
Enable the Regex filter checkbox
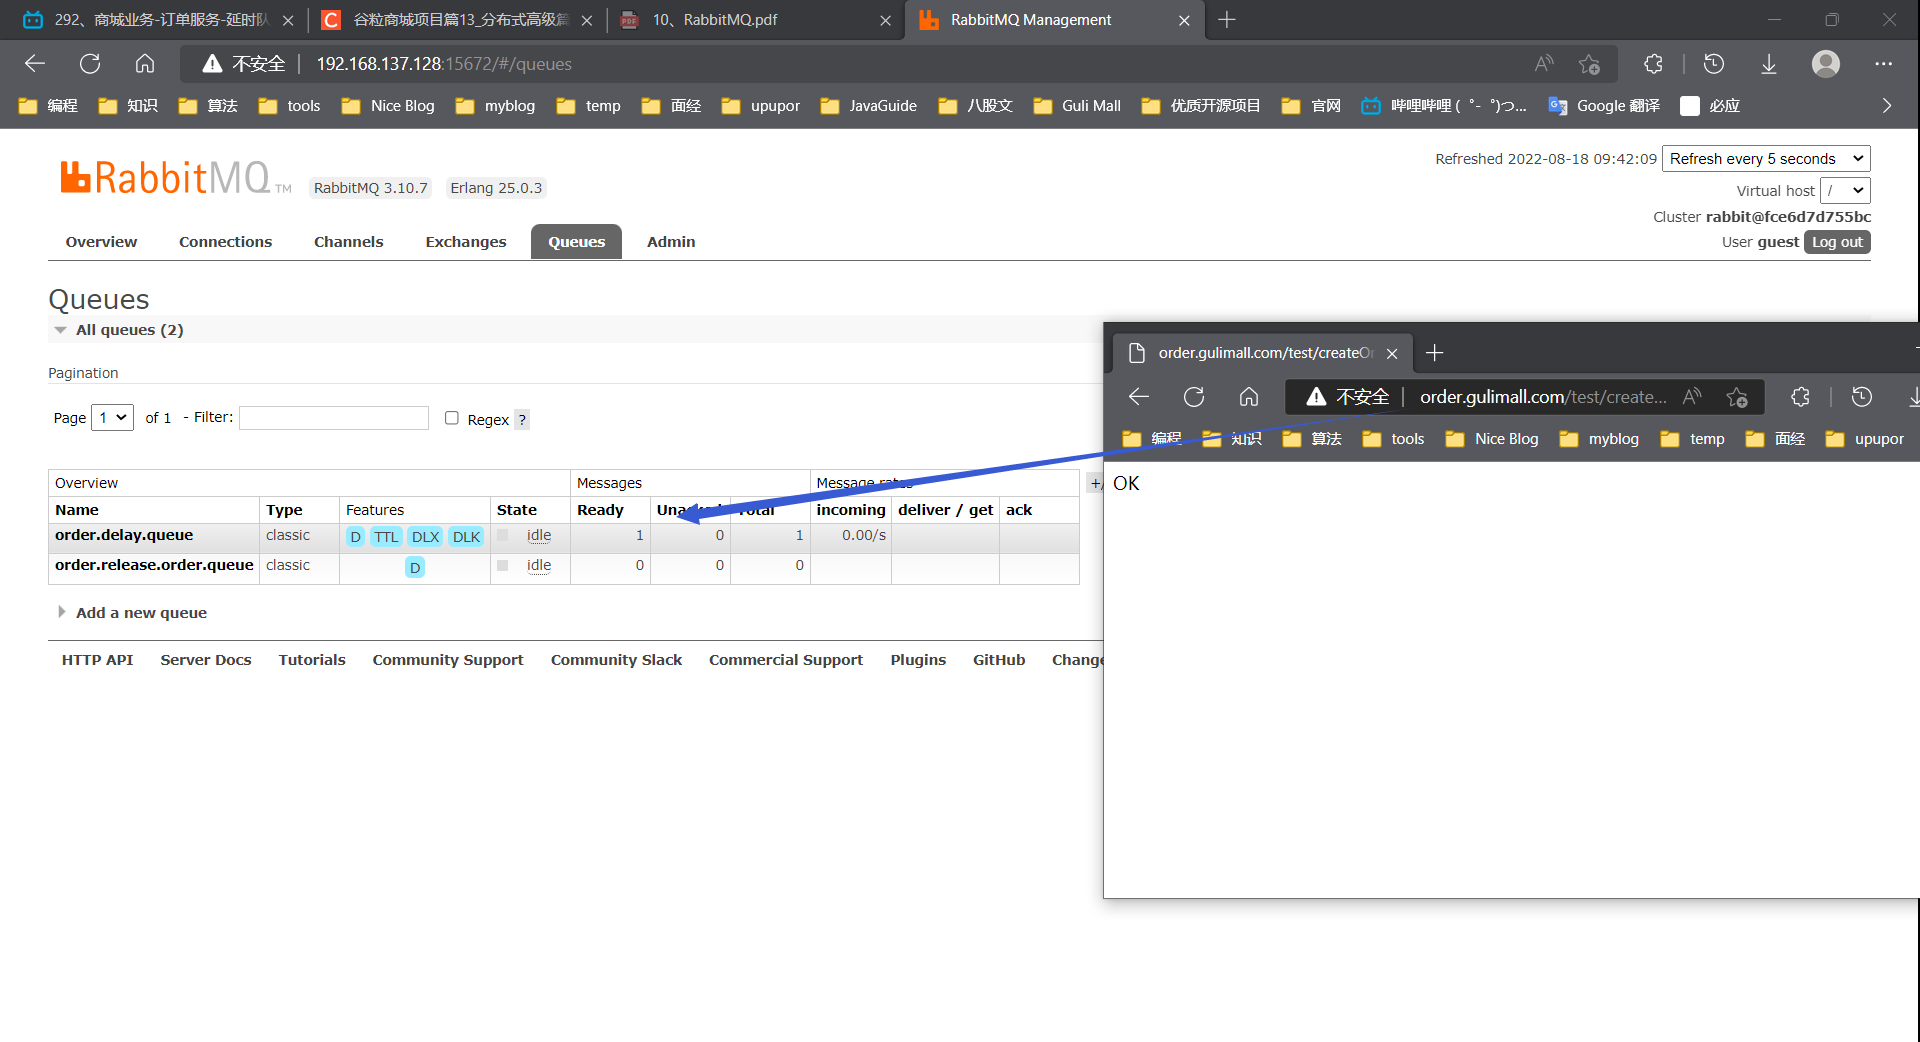[x=452, y=418]
